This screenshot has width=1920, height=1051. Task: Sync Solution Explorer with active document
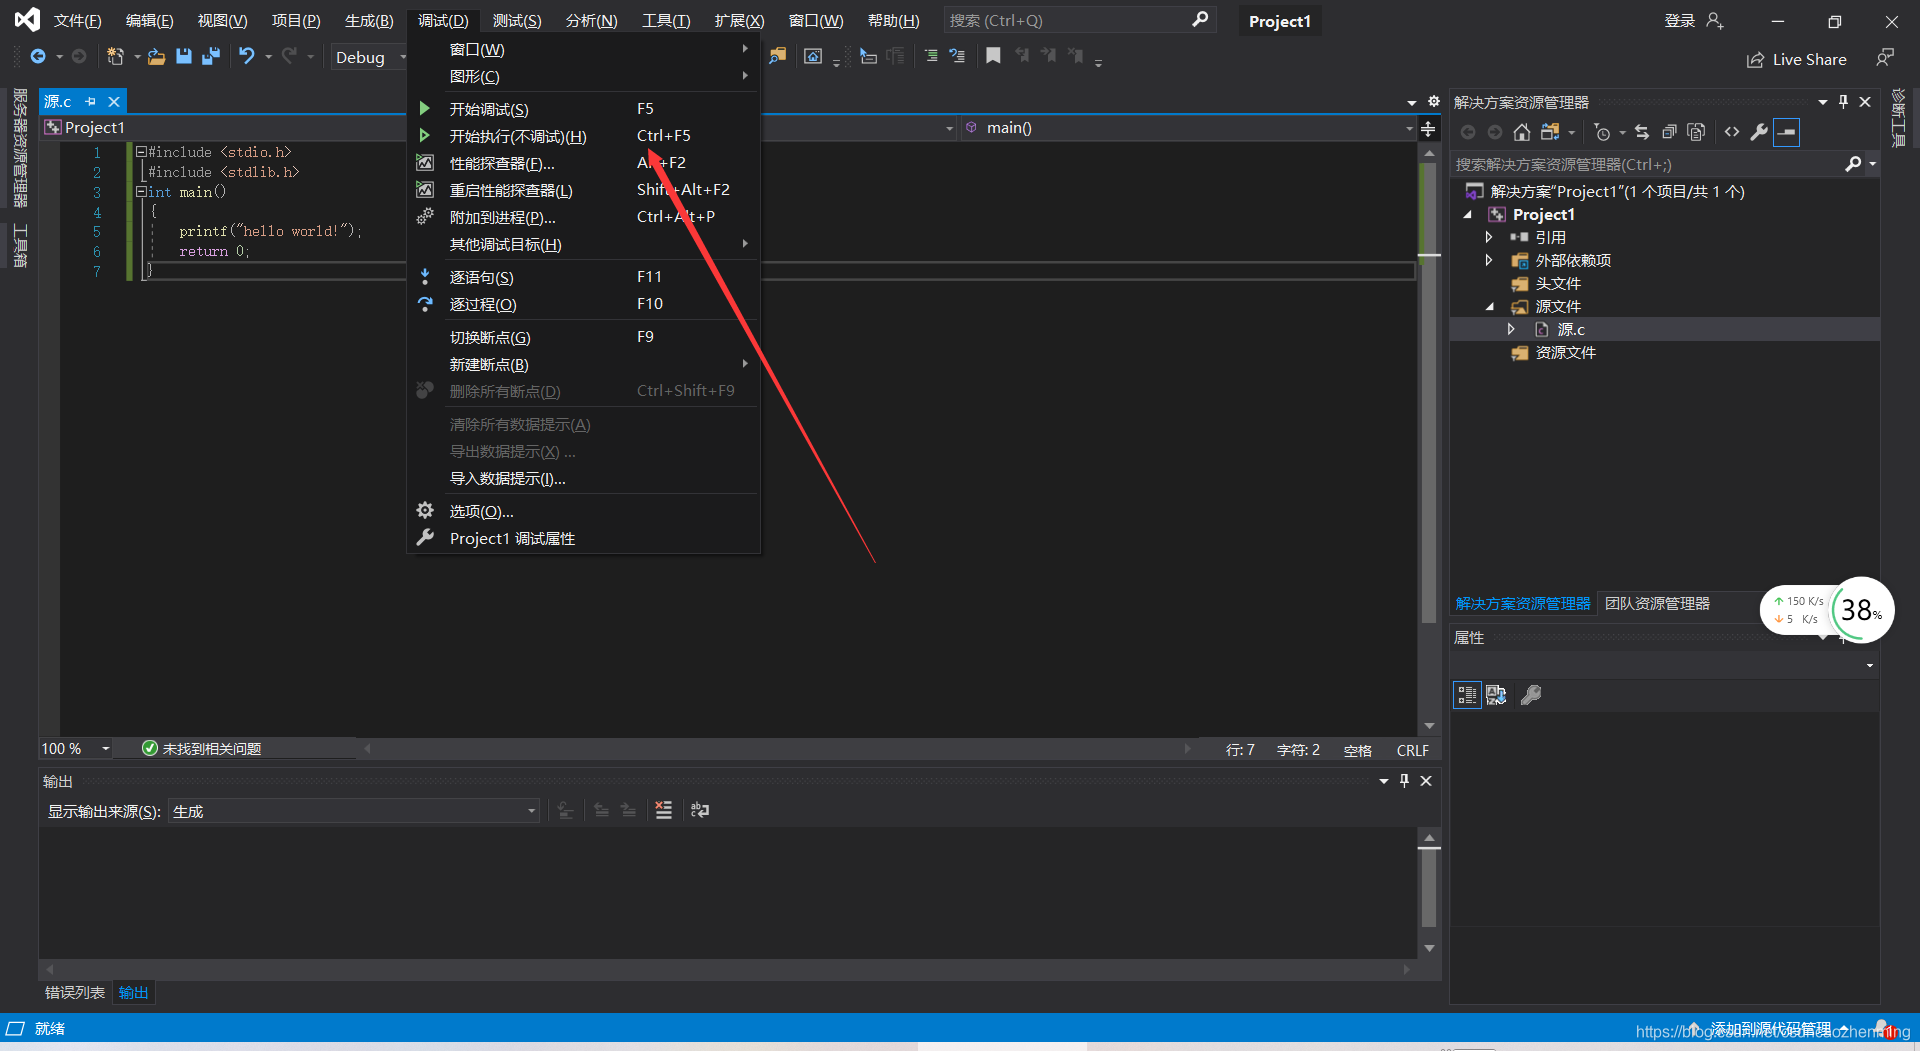click(1642, 131)
